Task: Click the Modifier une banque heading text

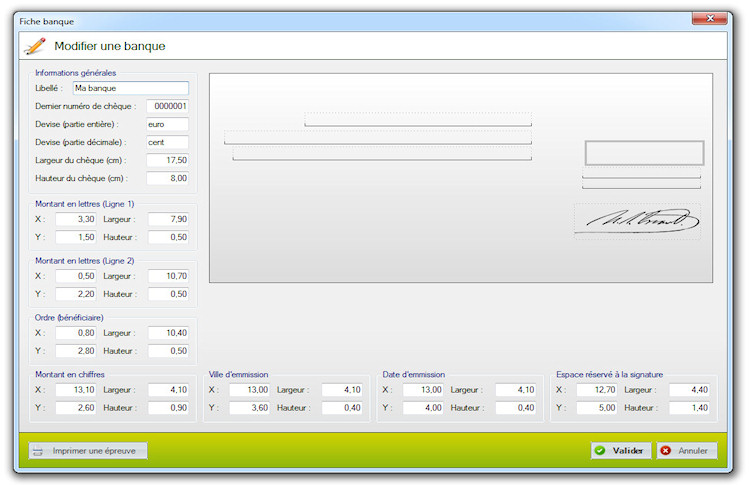Action: [110, 46]
